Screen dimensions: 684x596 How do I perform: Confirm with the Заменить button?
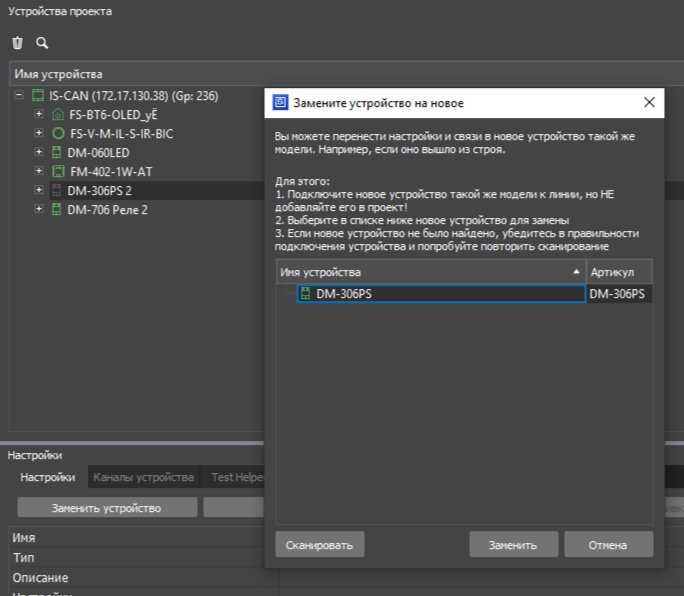coord(512,545)
